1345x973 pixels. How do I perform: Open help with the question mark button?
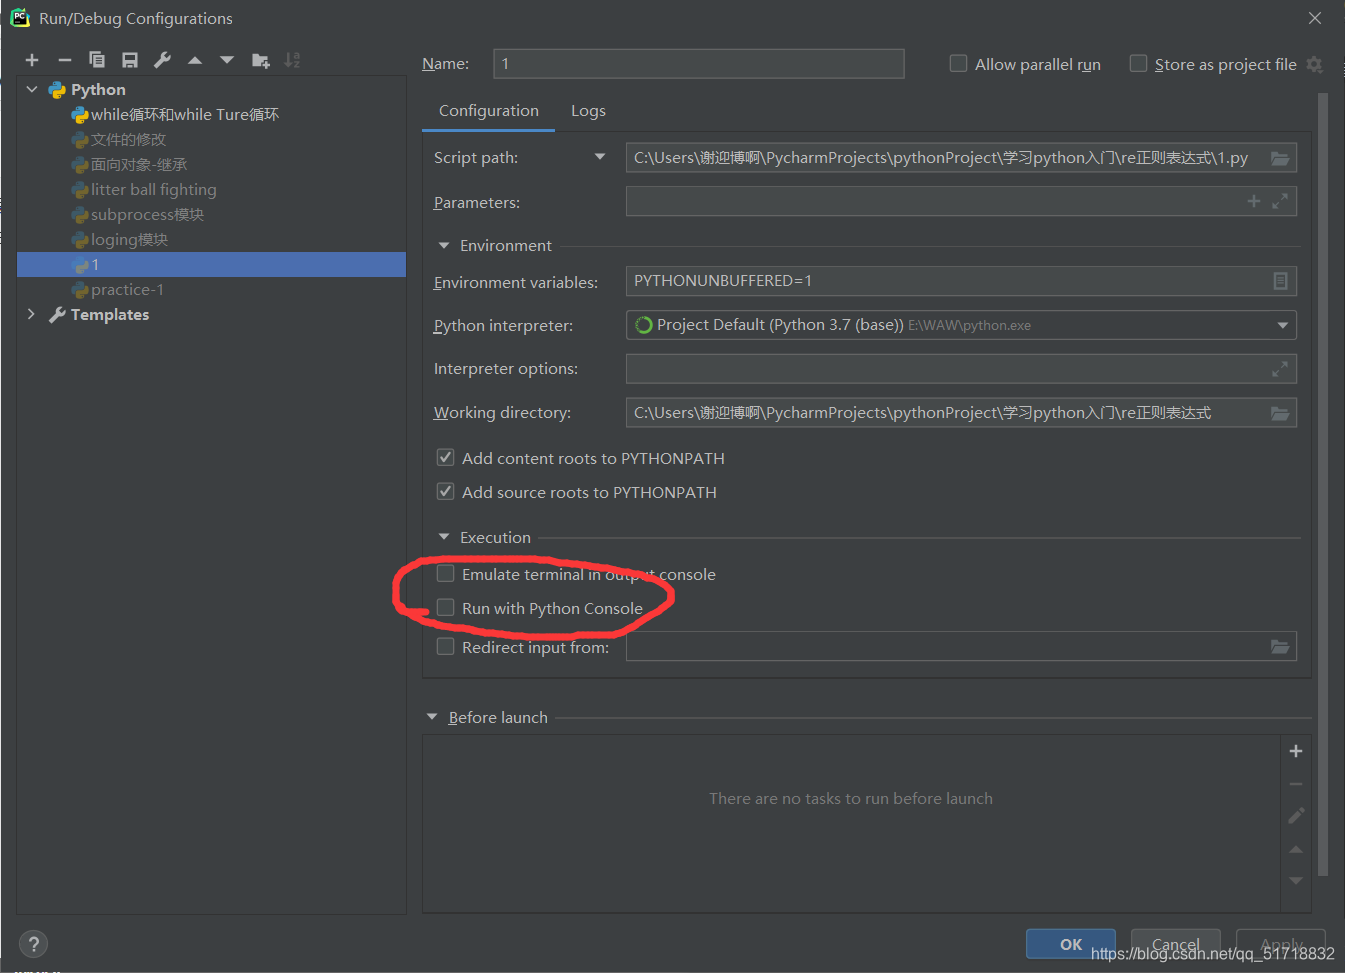point(33,944)
